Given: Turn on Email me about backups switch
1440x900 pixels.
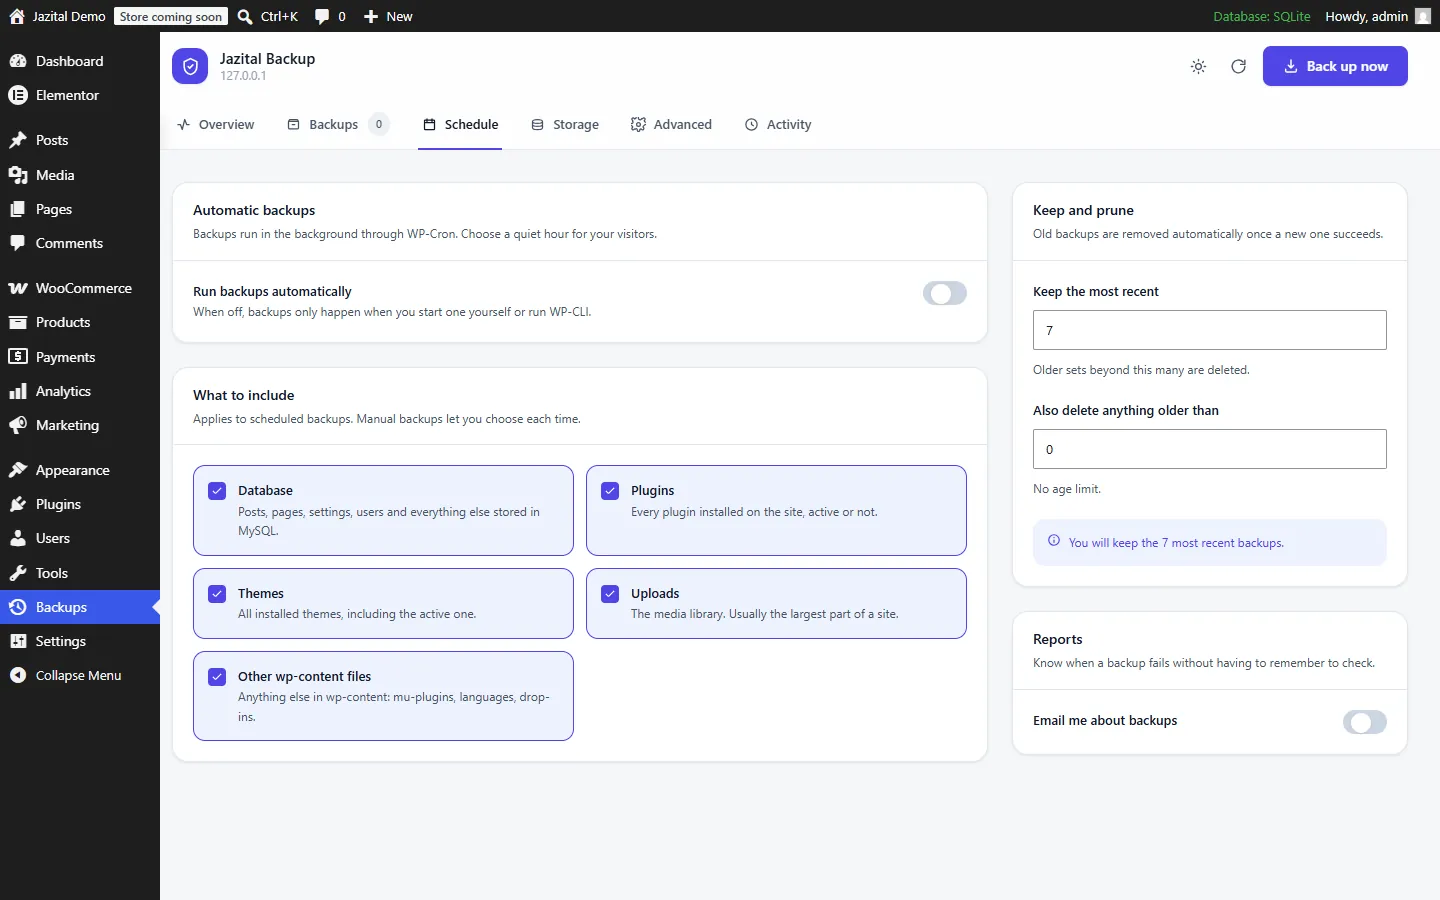Looking at the screenshot, I should 1365,722.
